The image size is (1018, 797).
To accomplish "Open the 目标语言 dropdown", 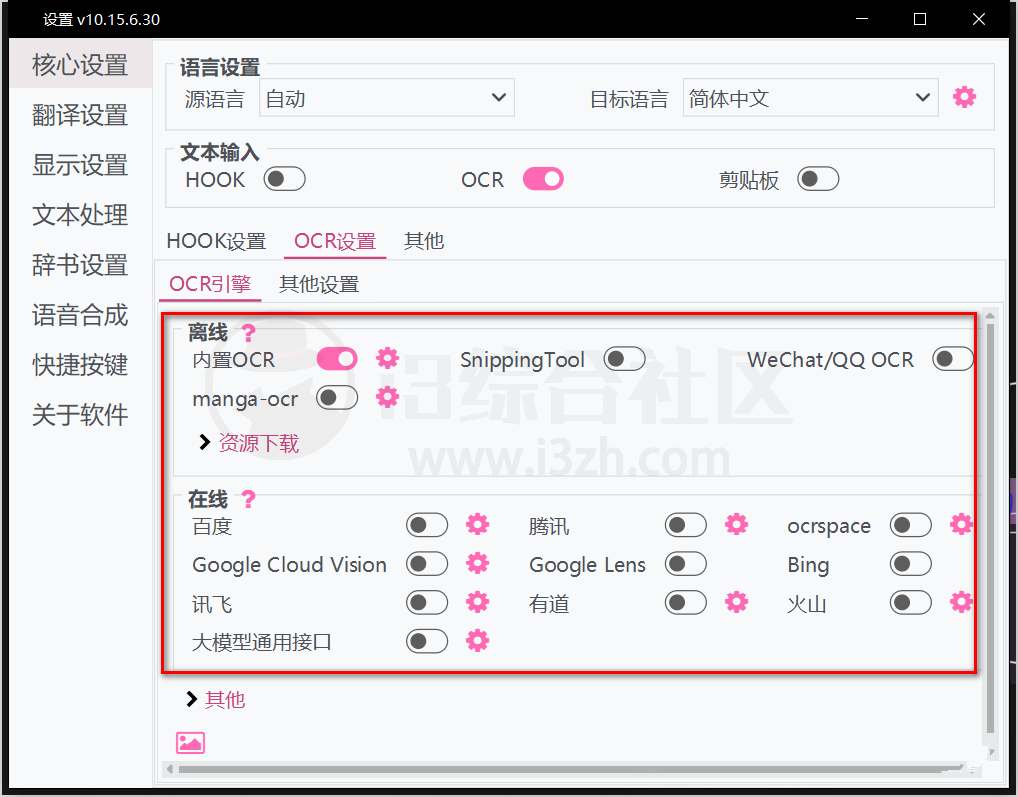I will [x=810, y=98].
